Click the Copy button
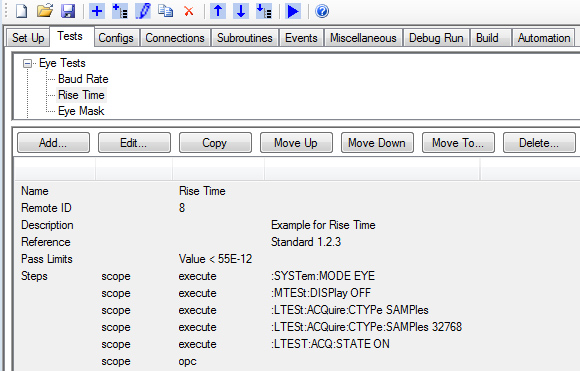The image size is (580, 371). pyautogui.click(x=215, y=143)
